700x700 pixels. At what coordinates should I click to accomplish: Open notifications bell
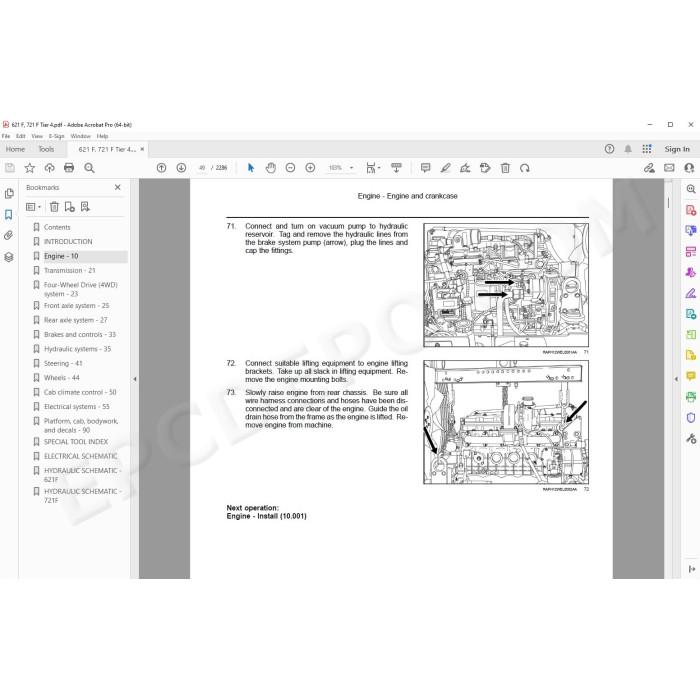point(628,150)
